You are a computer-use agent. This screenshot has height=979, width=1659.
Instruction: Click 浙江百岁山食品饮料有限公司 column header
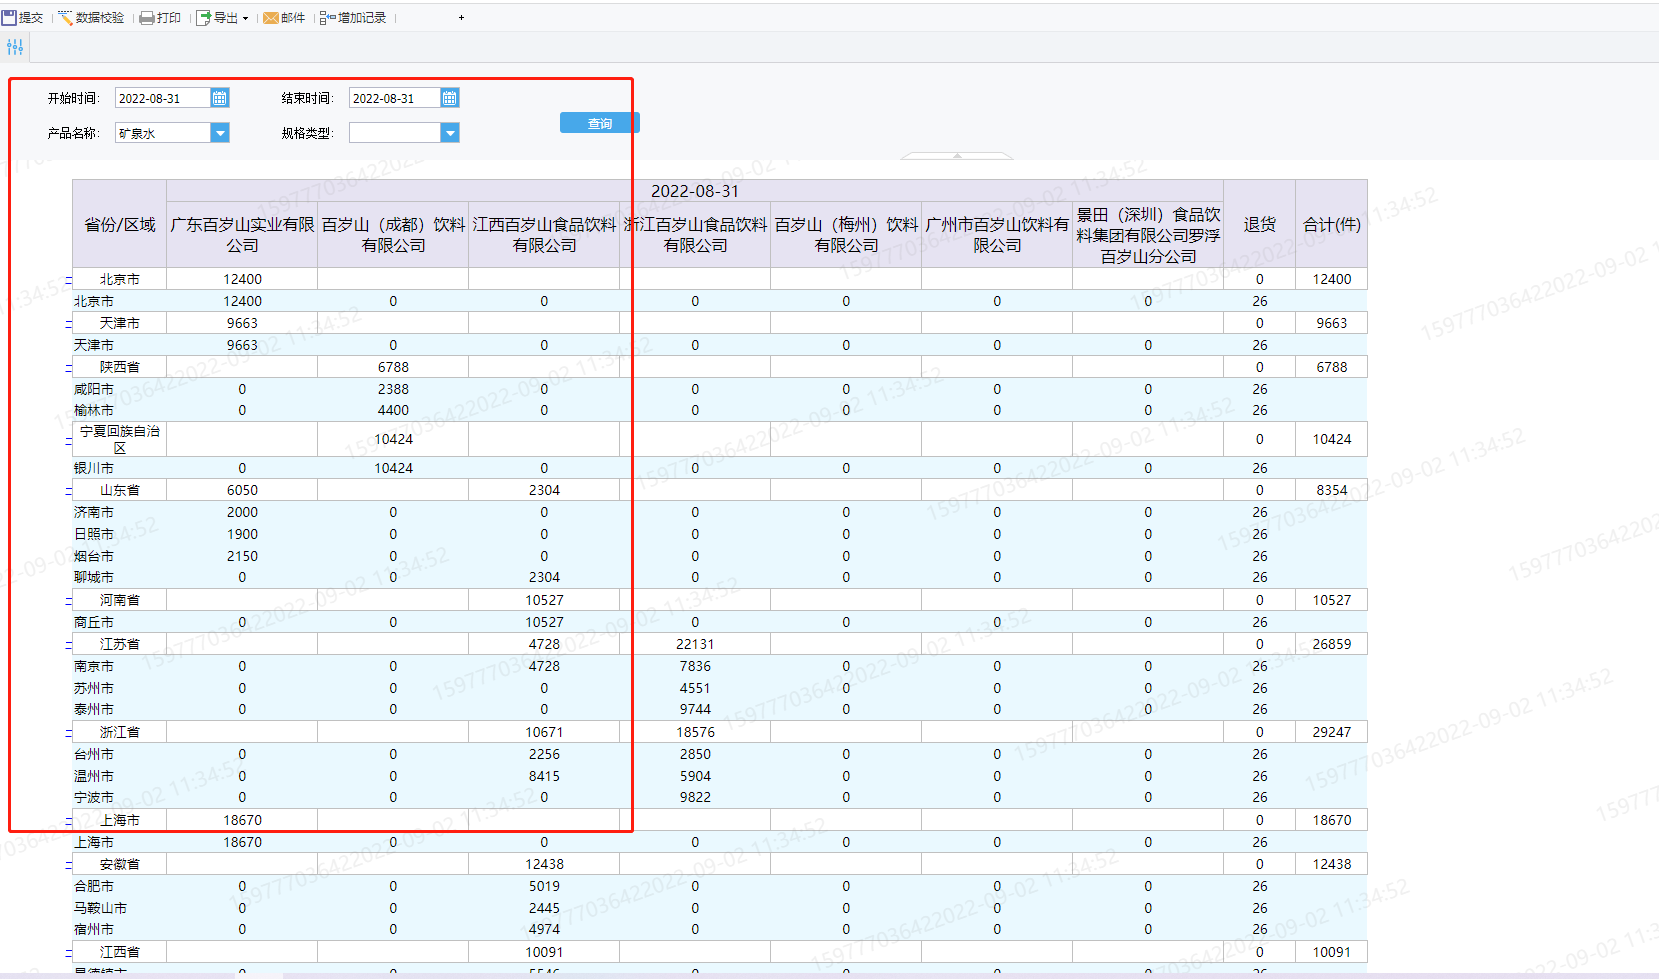695,235
